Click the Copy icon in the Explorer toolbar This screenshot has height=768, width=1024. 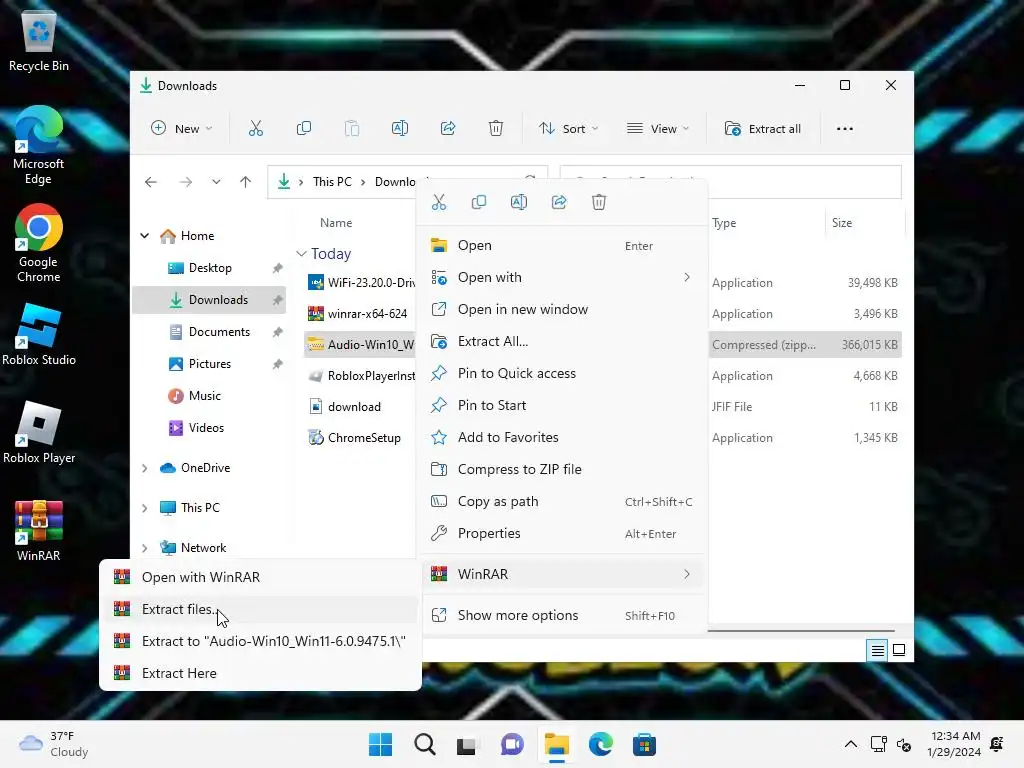pyautogui.click(x=304, y=129)
